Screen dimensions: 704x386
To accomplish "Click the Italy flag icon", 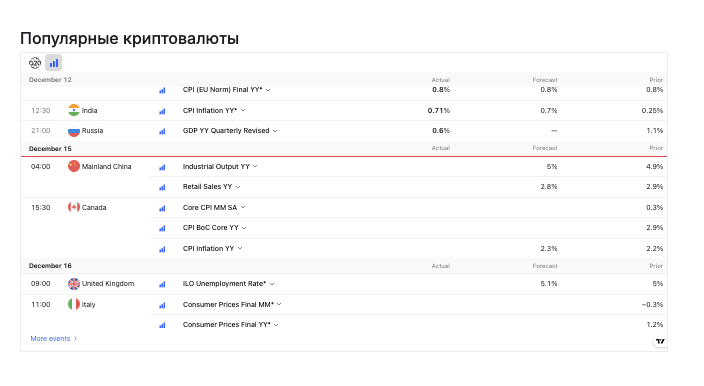I will (x=74, y=304).
